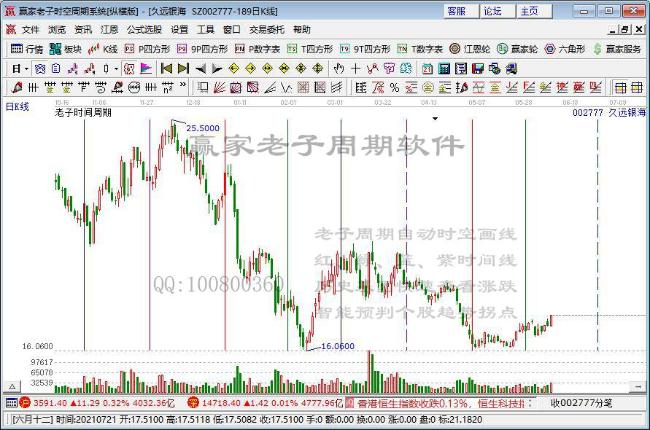
Task: Open the 江恩 menu
Action: (109, 29)
